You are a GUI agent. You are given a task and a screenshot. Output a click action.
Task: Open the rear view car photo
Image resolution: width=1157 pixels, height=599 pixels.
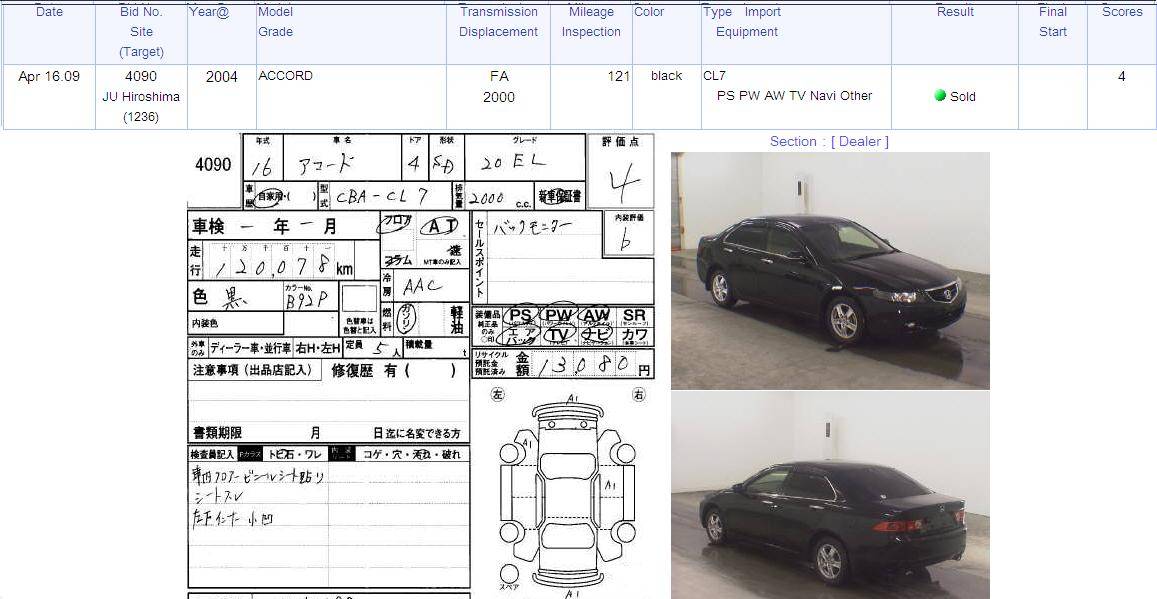(830, 495)
